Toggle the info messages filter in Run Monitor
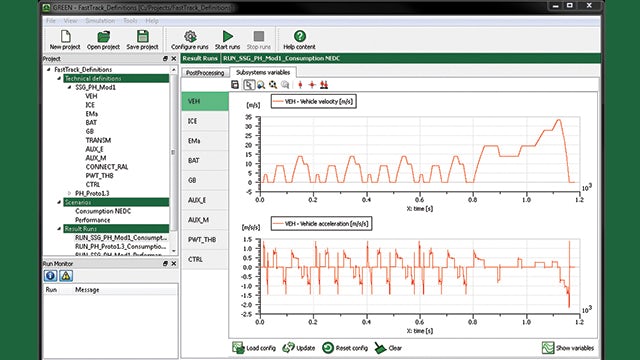The image size is (640, 360). (51, 276)
